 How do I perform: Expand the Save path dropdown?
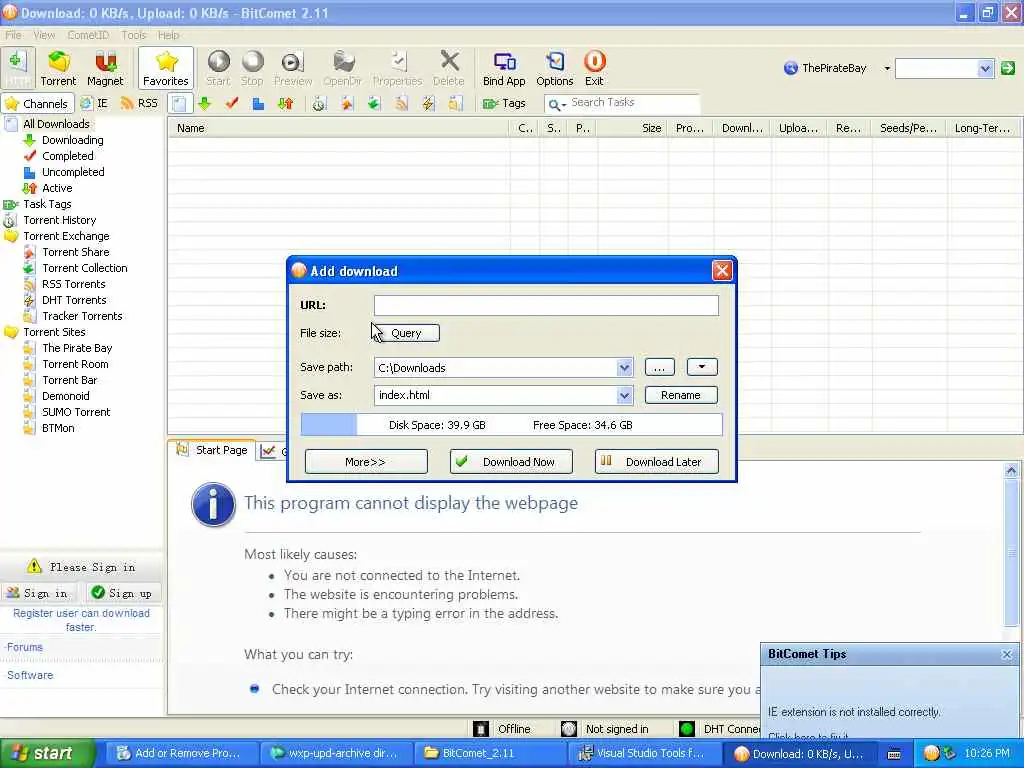(x=624, y=368)
